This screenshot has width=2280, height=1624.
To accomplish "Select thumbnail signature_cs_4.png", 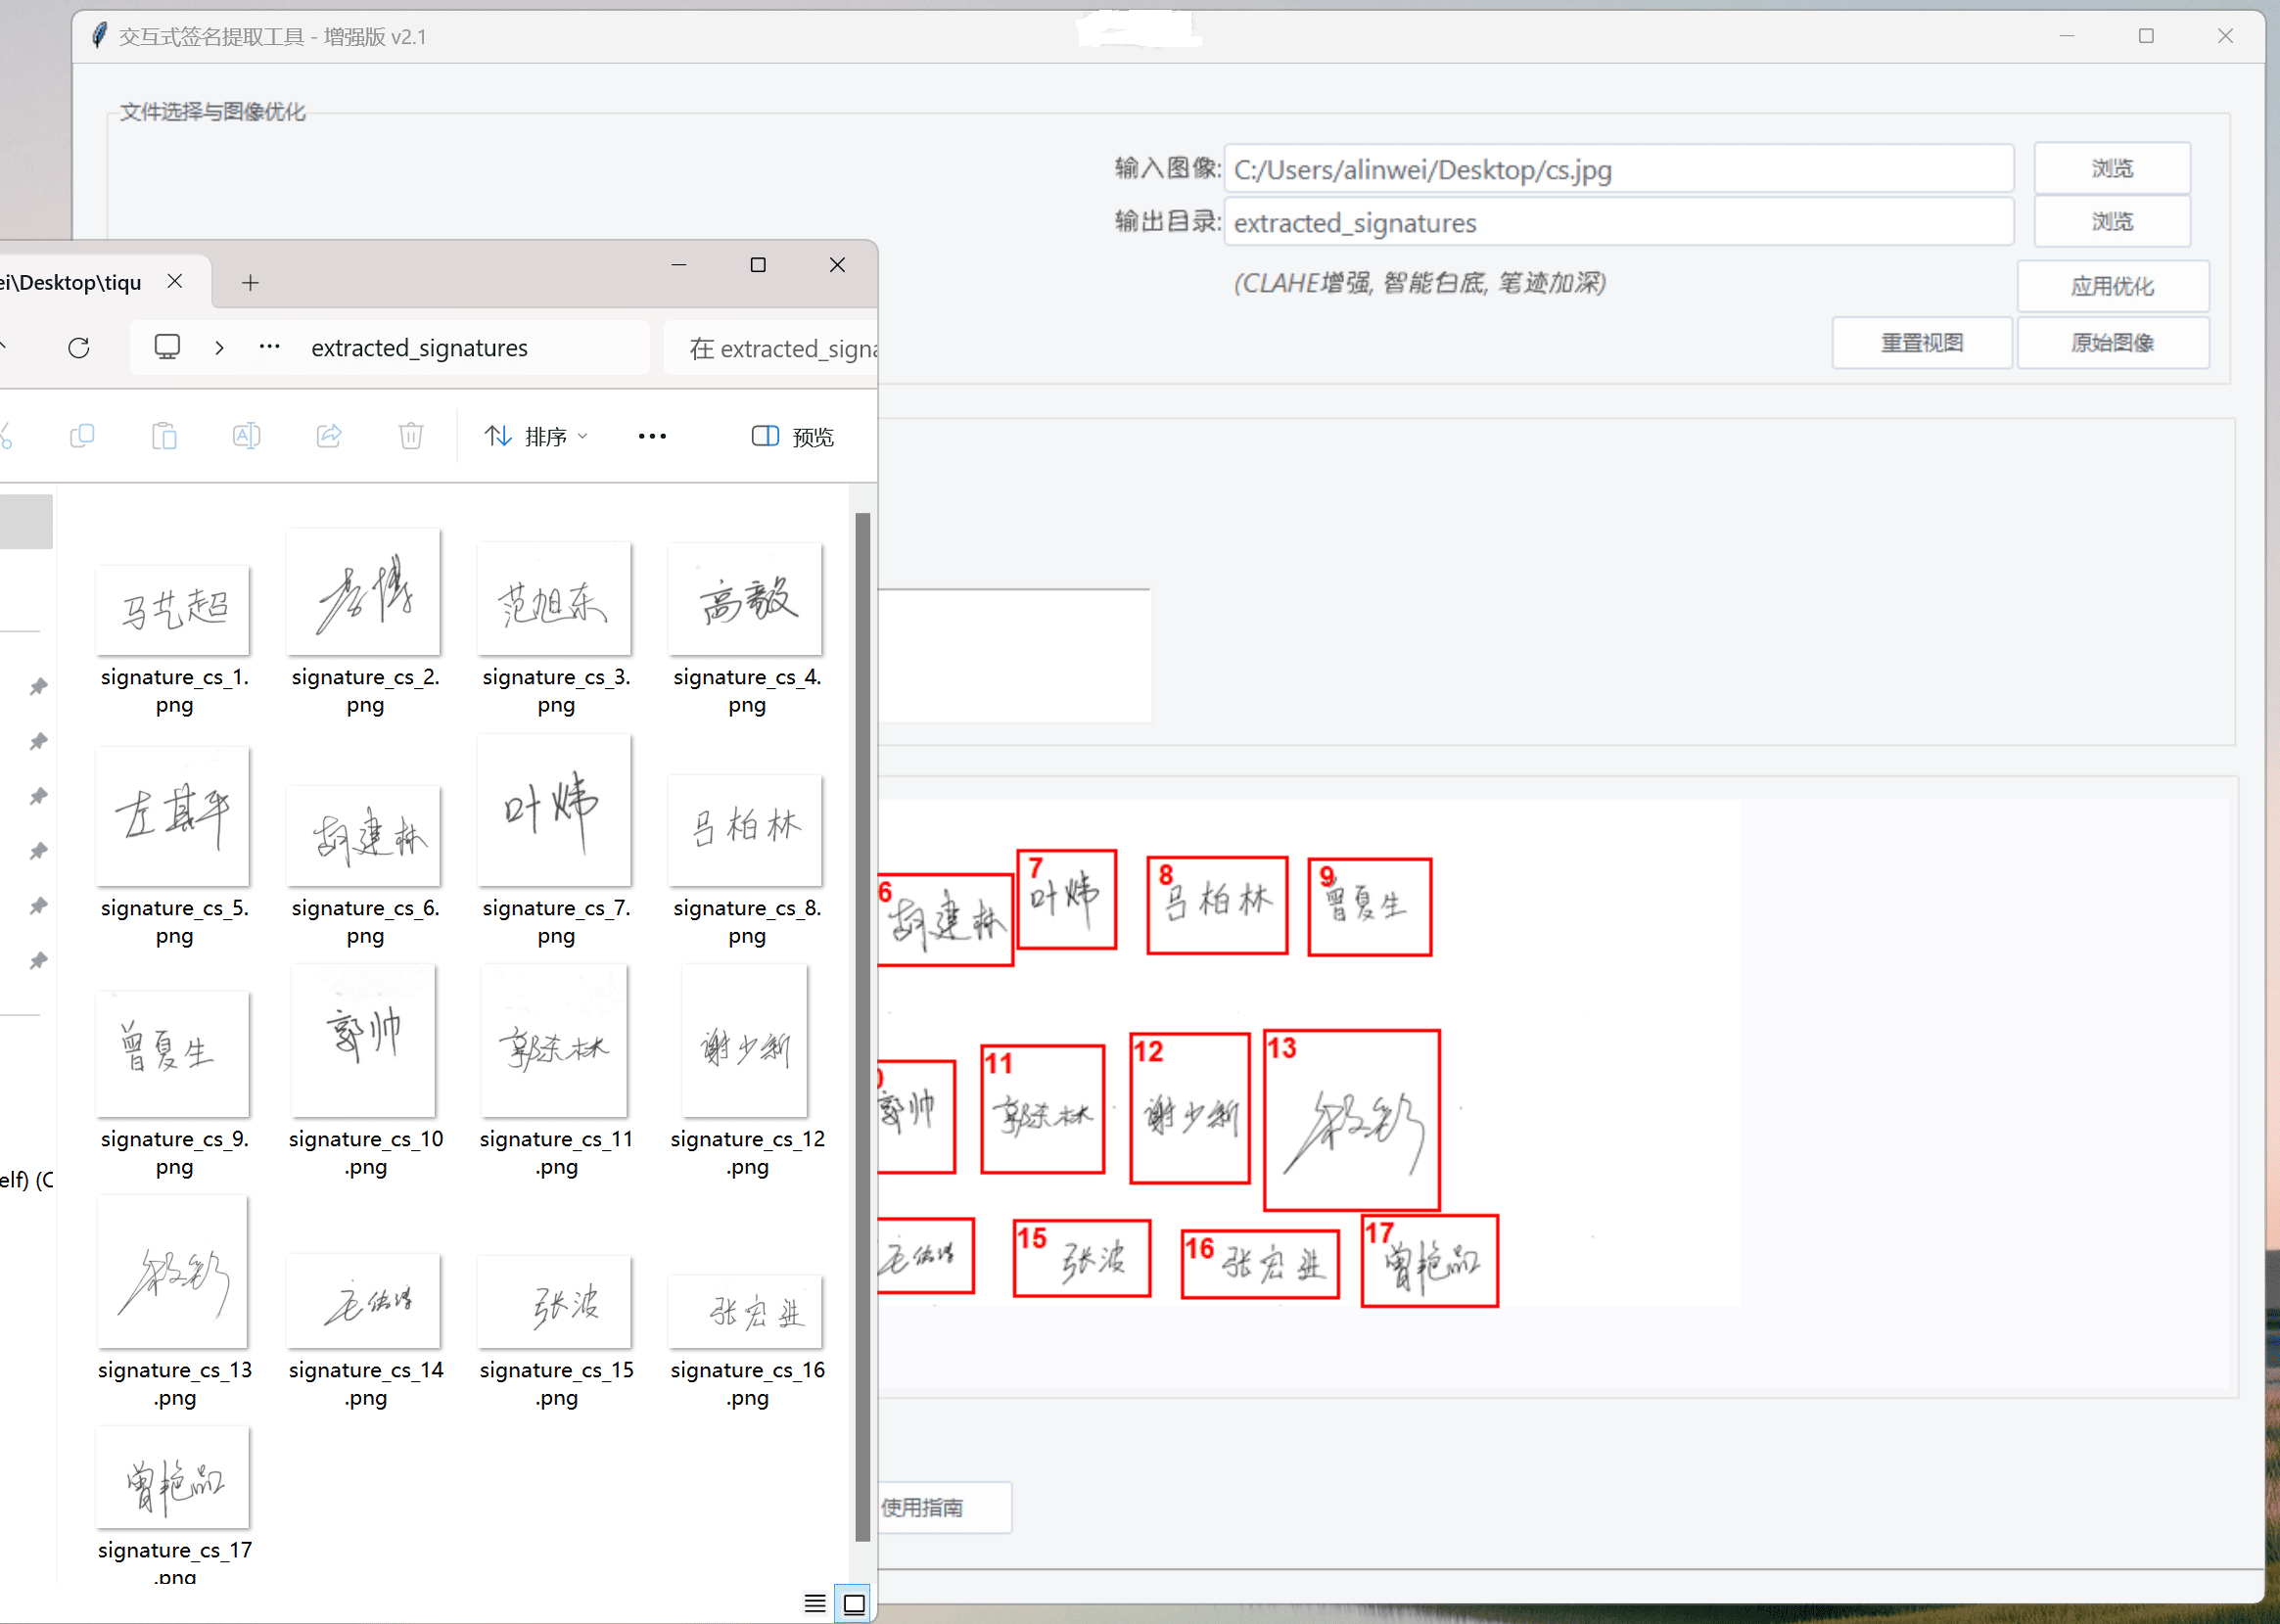I will point(746,598).
